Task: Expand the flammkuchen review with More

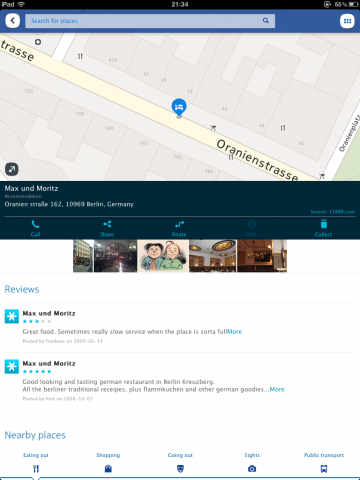Action: (x=277, y=389)
